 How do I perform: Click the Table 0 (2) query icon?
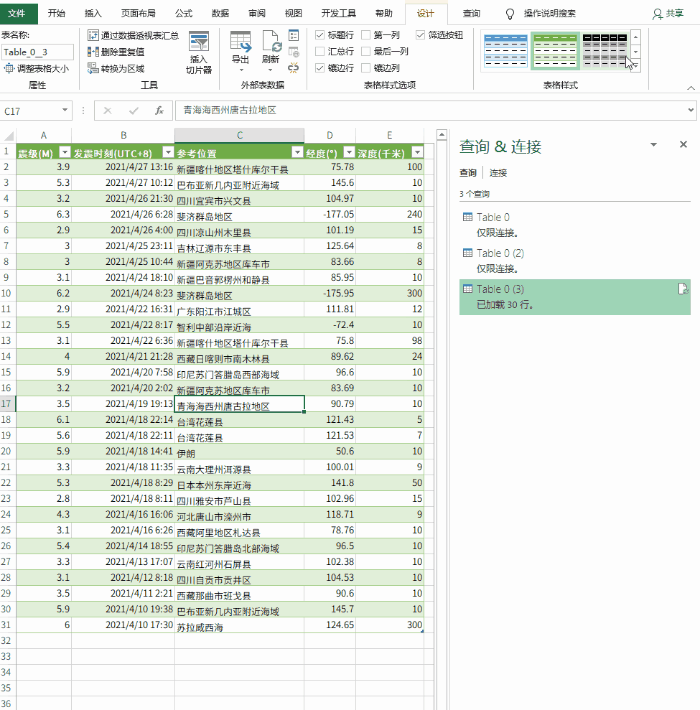coord(468,253)
